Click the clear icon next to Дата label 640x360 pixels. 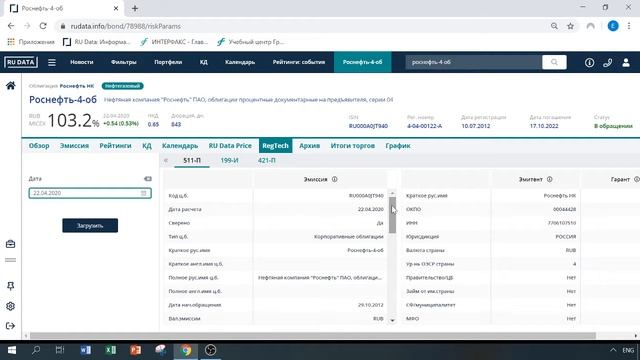[x=148, y=179]
